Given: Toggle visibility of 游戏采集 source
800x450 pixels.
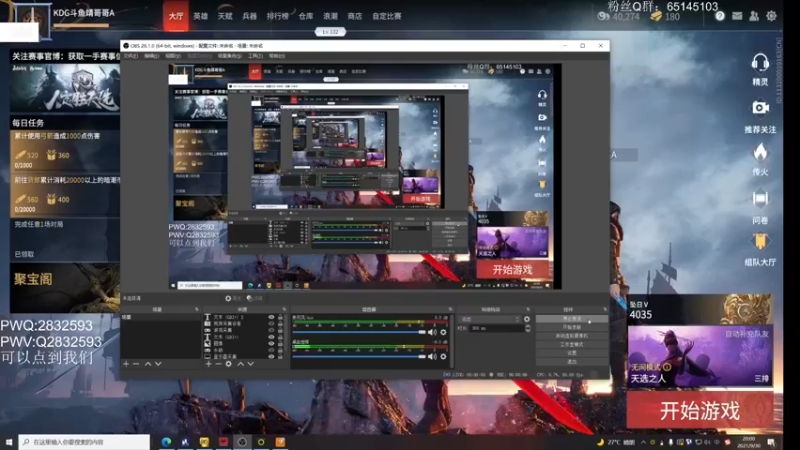Looking at the screenshot, I should pos(271,331).
